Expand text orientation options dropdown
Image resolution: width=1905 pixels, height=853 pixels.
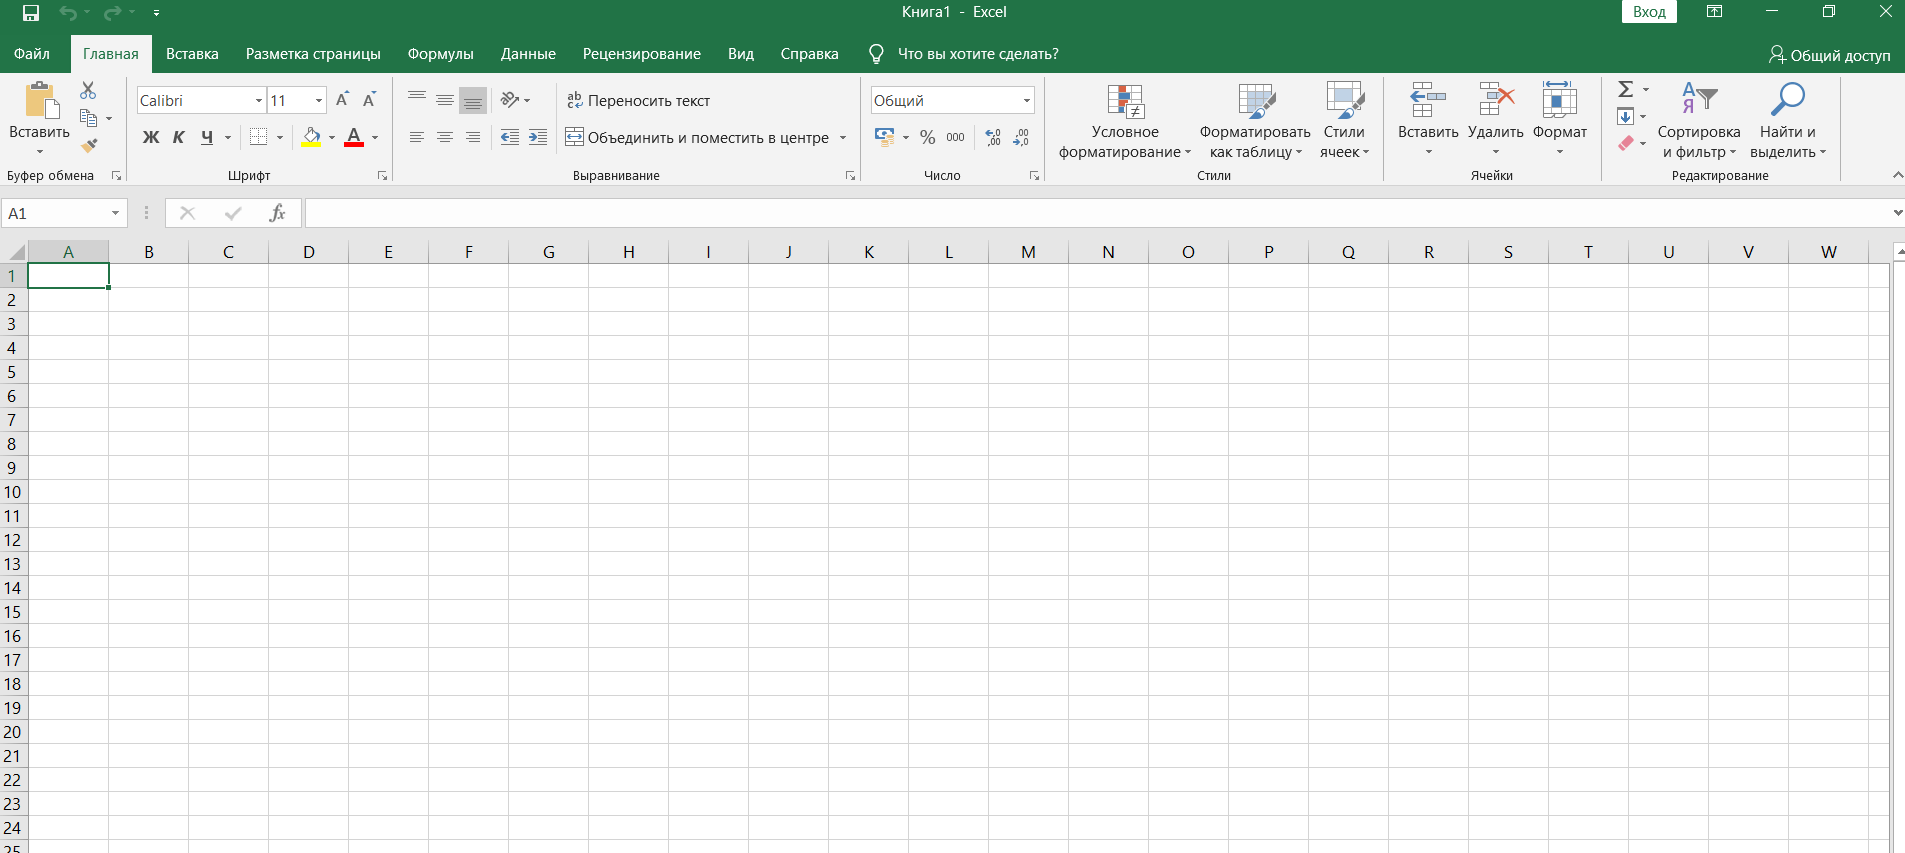coord(527,100)
